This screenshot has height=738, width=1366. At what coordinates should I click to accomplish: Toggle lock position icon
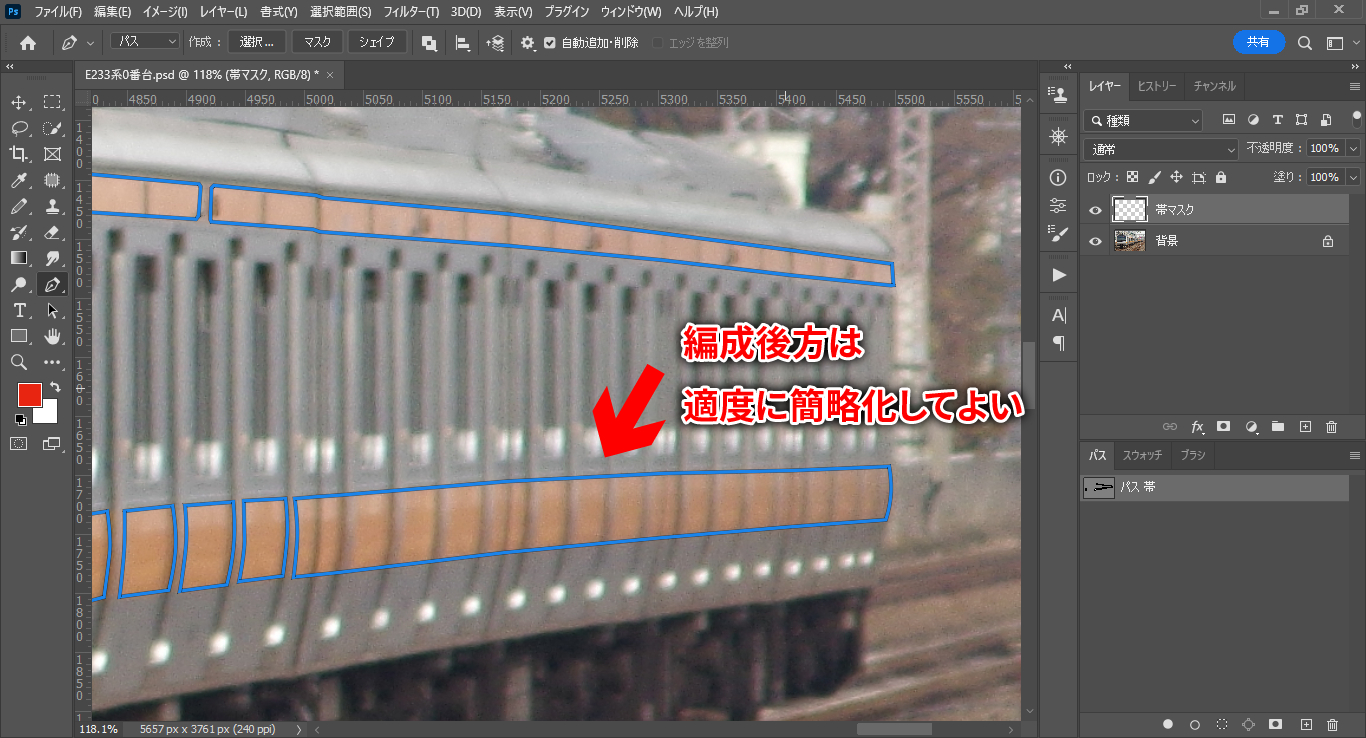coord(1176,177)
